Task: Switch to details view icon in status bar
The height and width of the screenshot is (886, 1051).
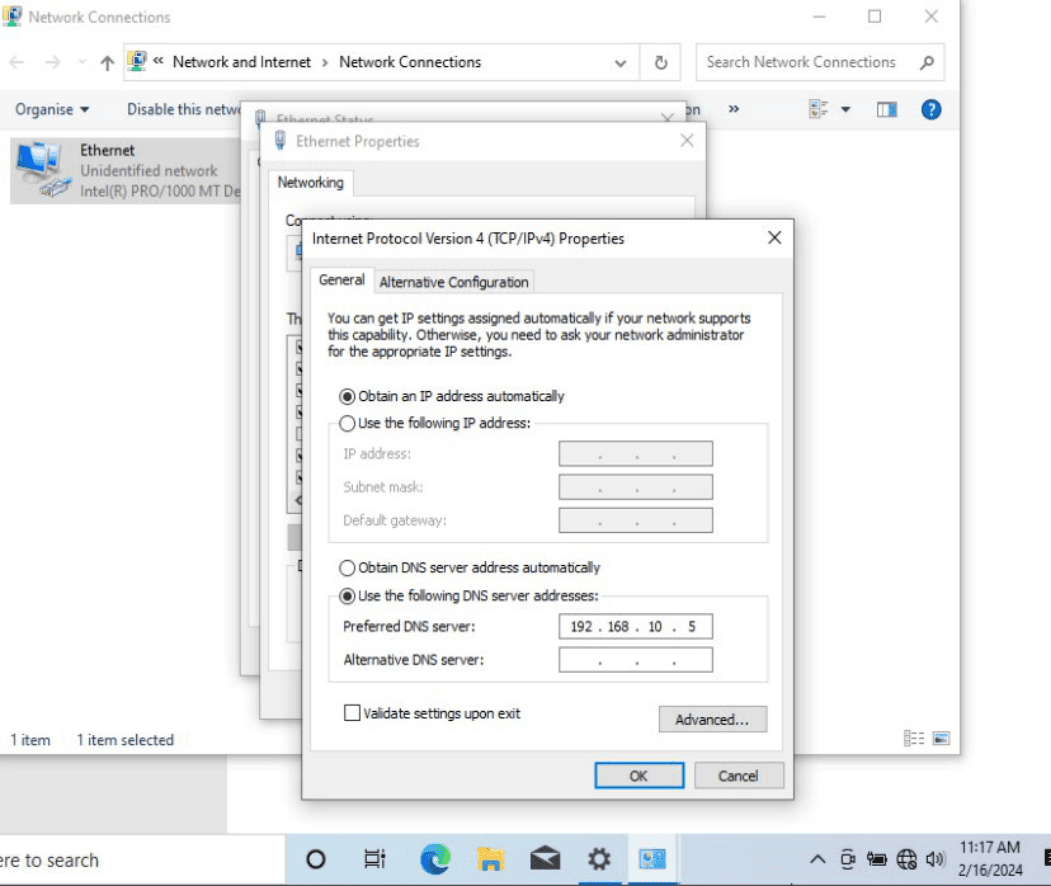Action: (914, 739)
